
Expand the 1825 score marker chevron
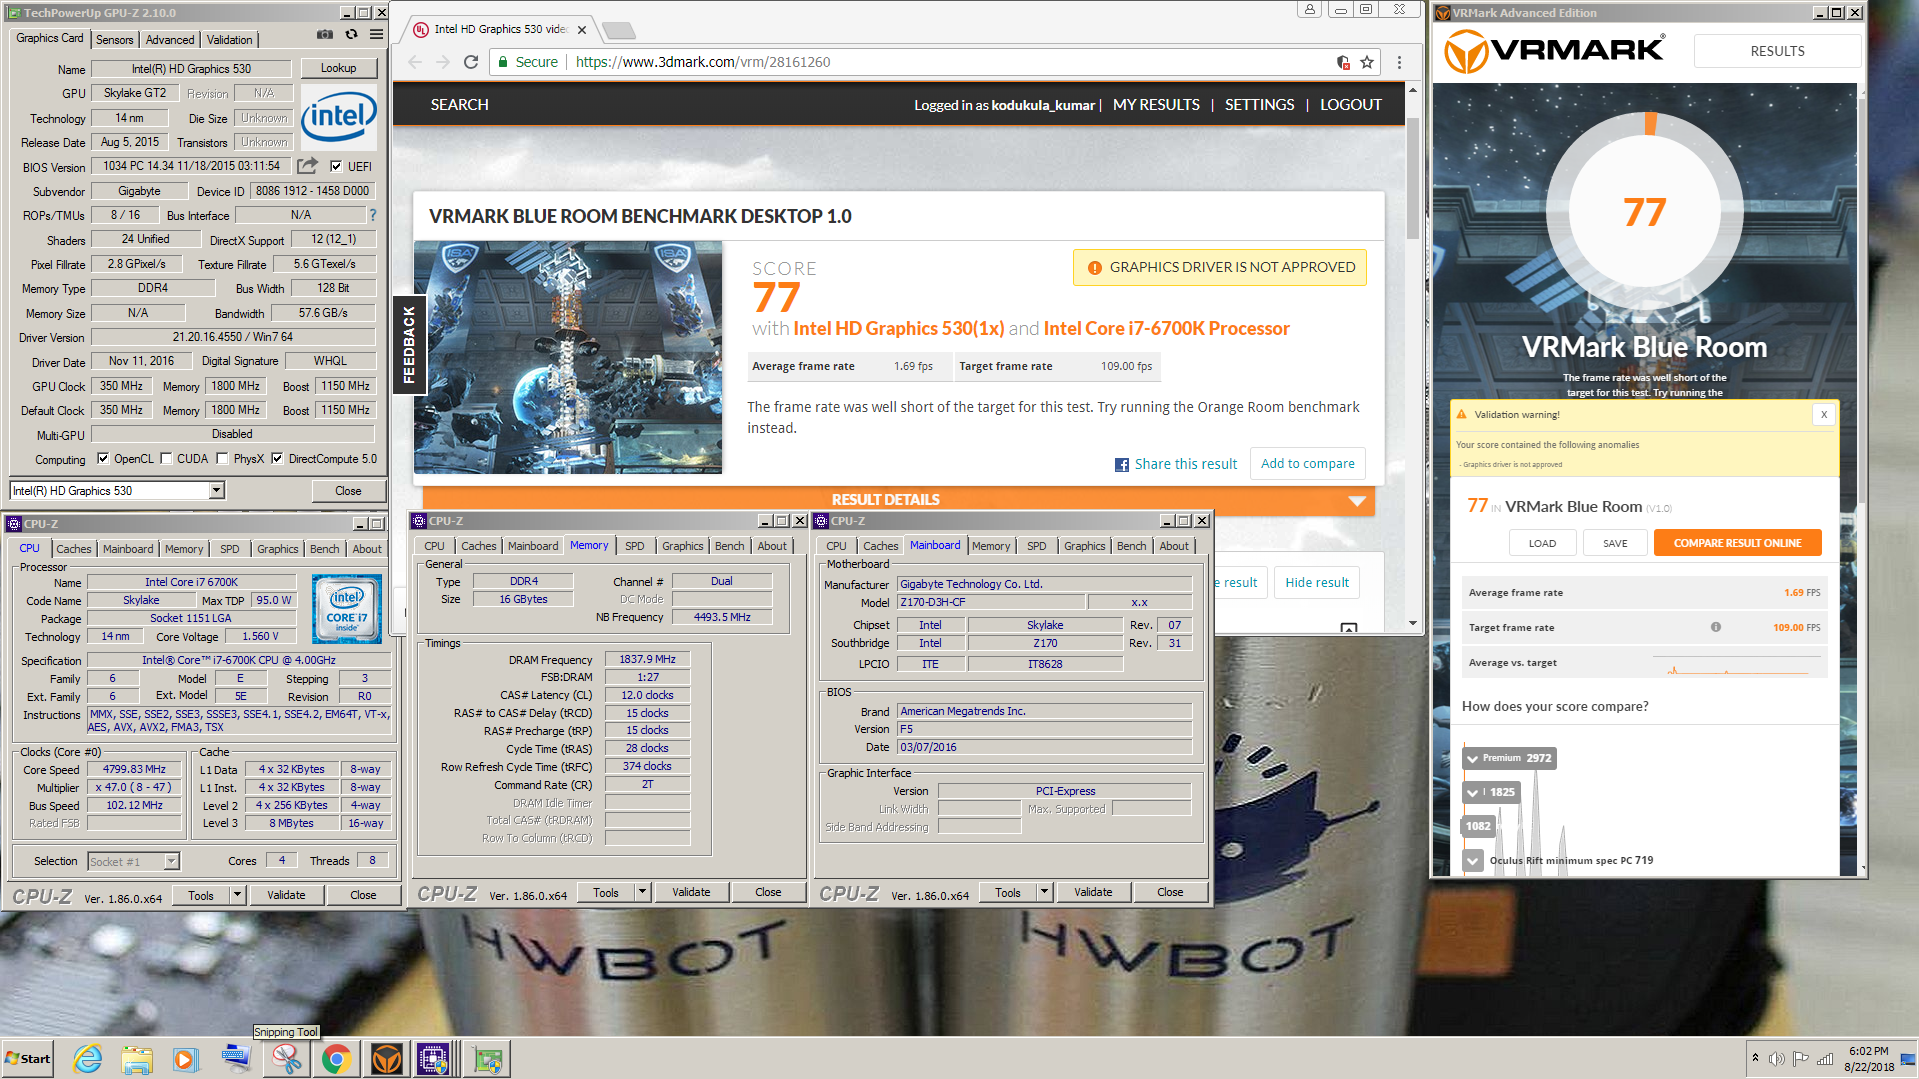pyautogui.click(x=1472, y=792)
